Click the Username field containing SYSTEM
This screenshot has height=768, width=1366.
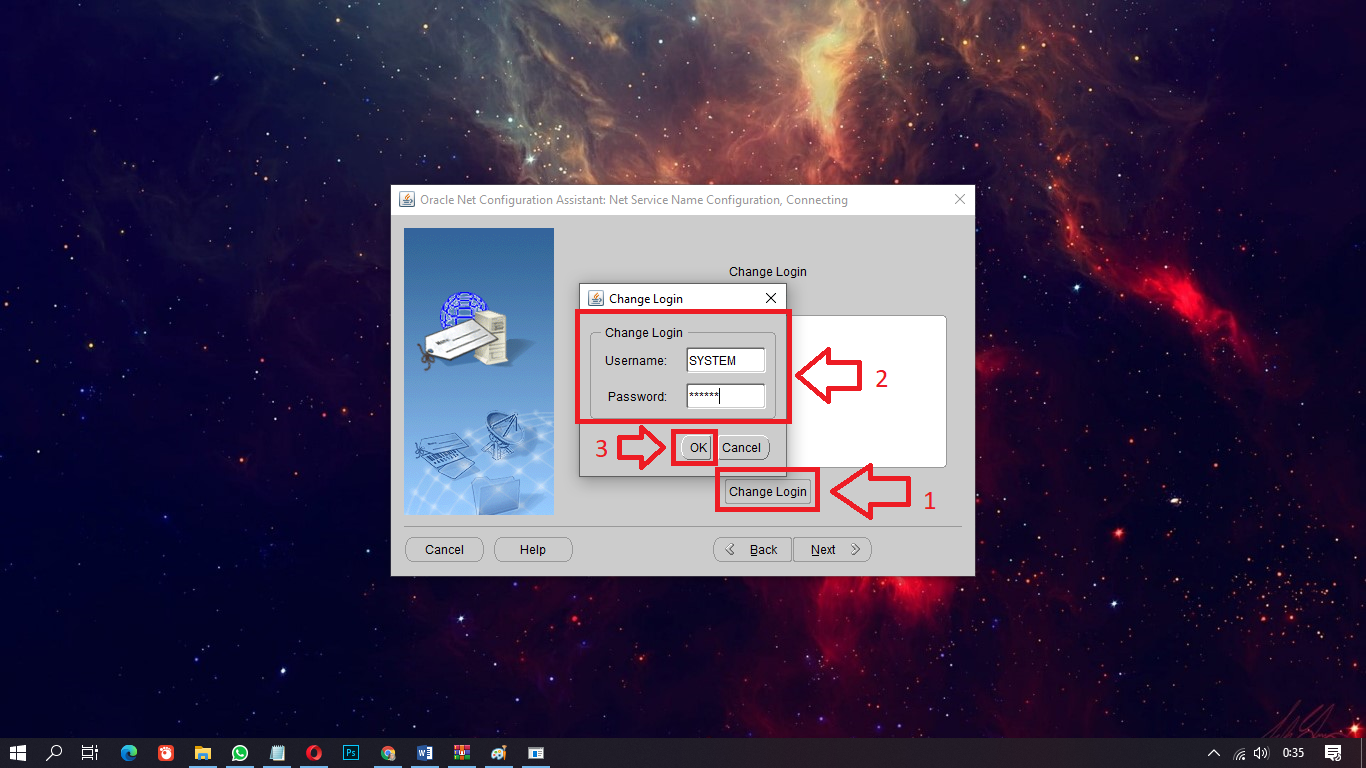(x=726, y=361)
